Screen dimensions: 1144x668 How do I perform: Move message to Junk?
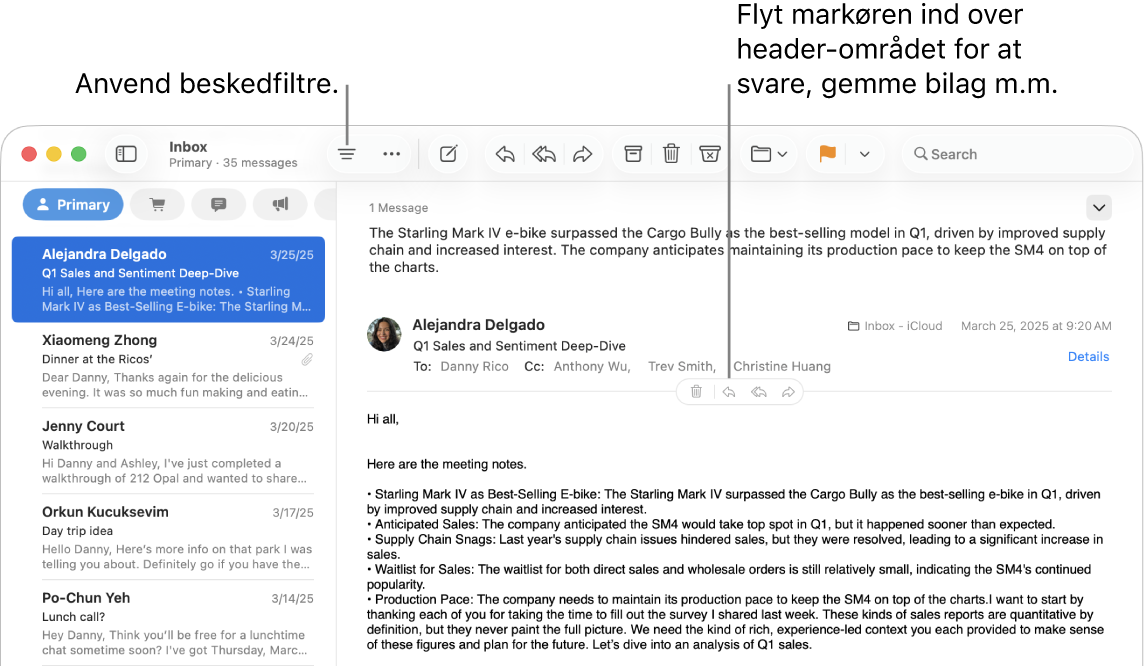point(710,154)
